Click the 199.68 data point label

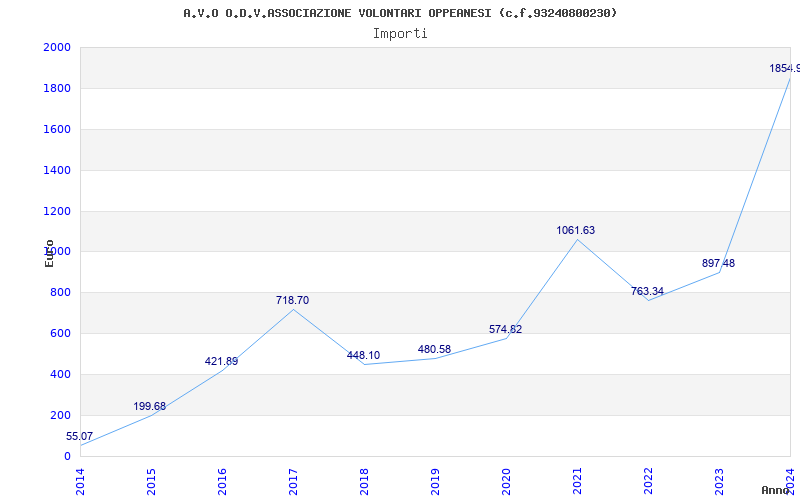click(x=149, y=406)
